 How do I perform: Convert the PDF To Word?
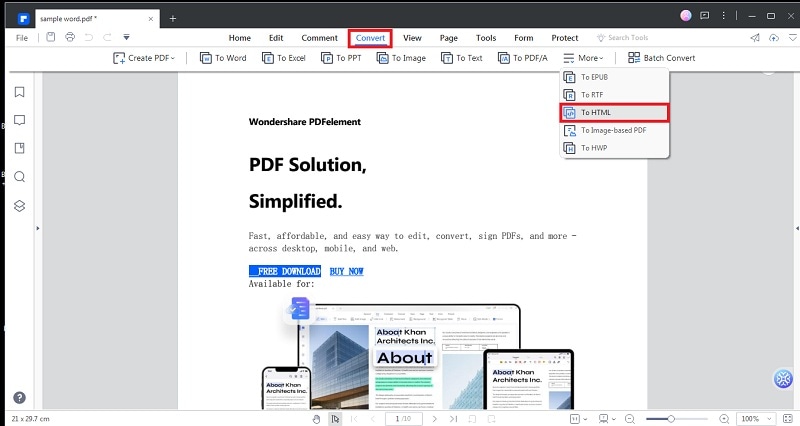coord(223,58)
